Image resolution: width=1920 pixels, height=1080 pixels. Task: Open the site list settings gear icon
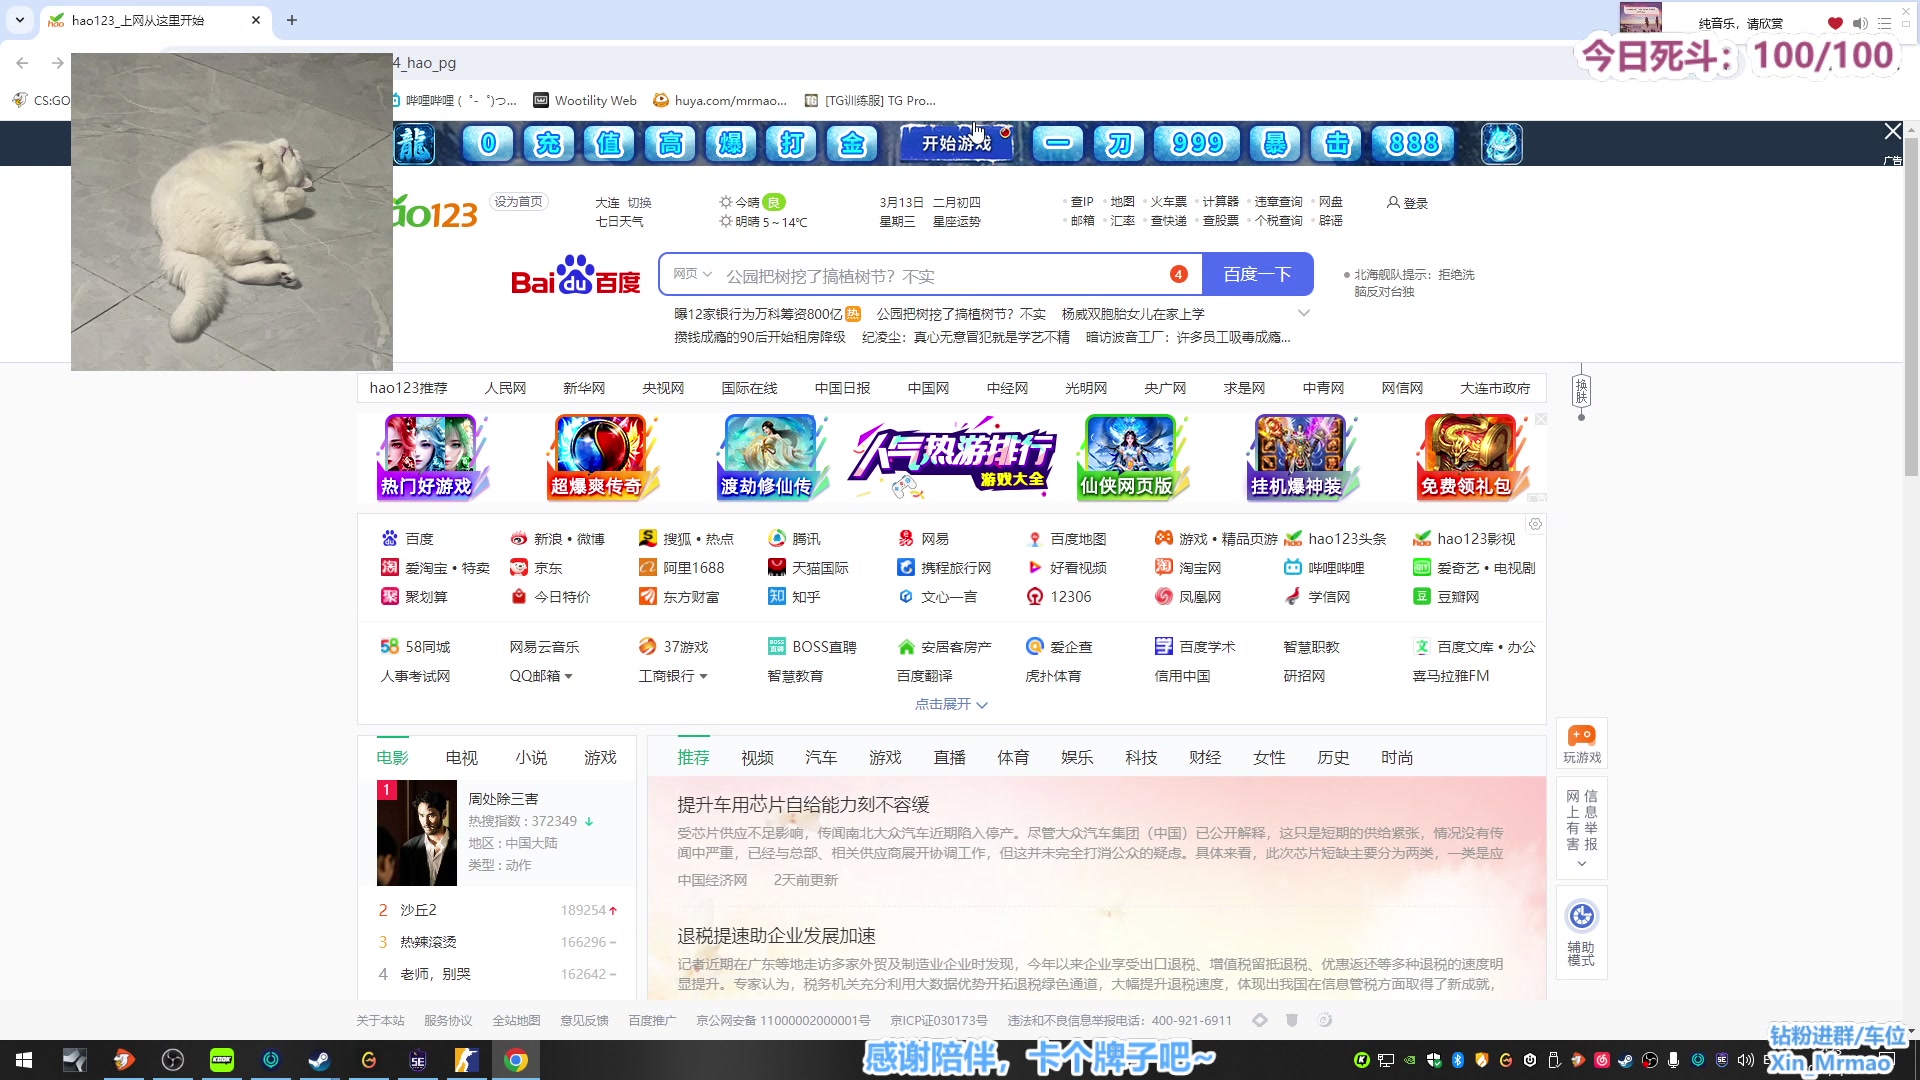coord(1535,524)
